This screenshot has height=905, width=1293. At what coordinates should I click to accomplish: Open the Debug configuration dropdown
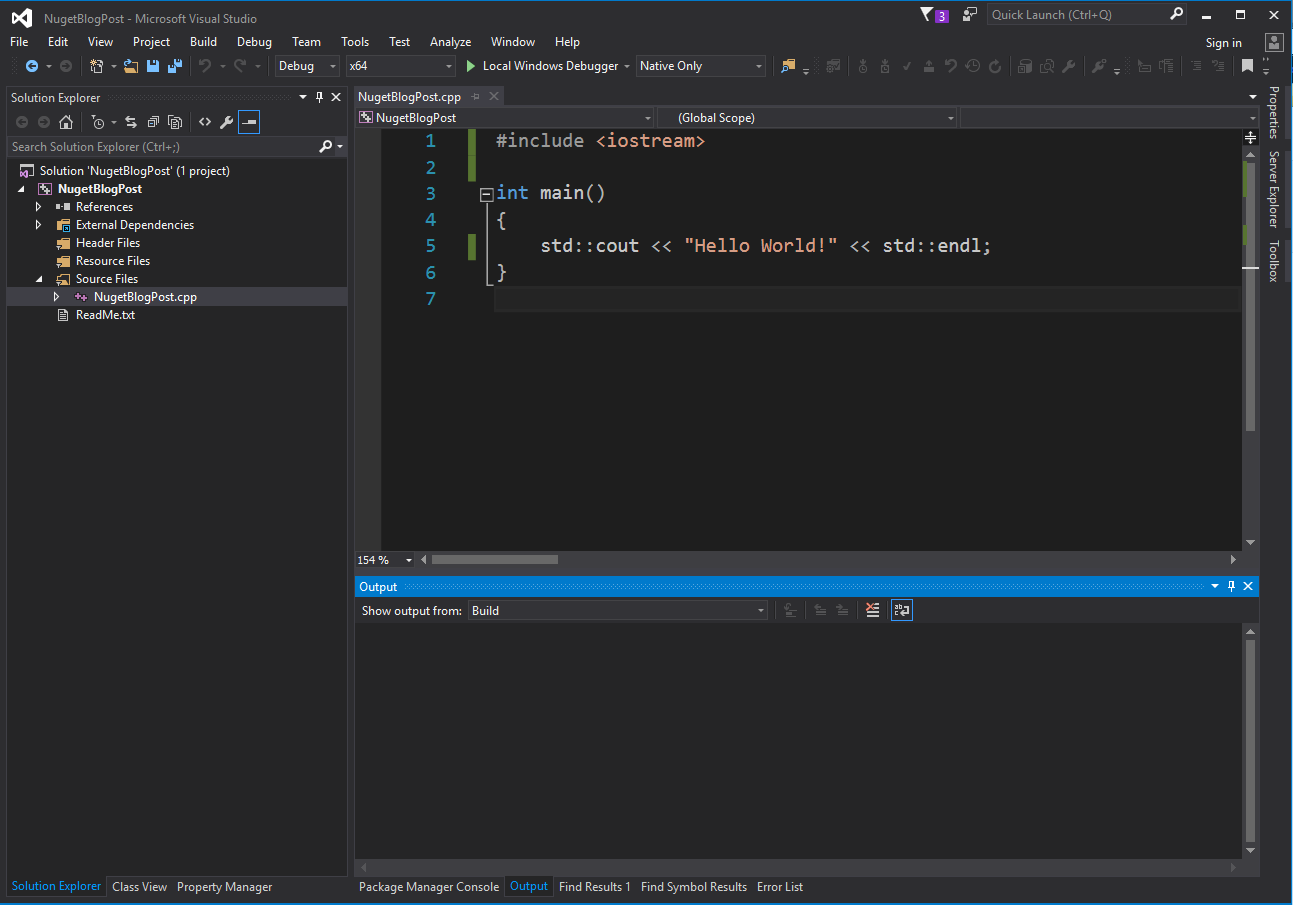tap(308, 66)
